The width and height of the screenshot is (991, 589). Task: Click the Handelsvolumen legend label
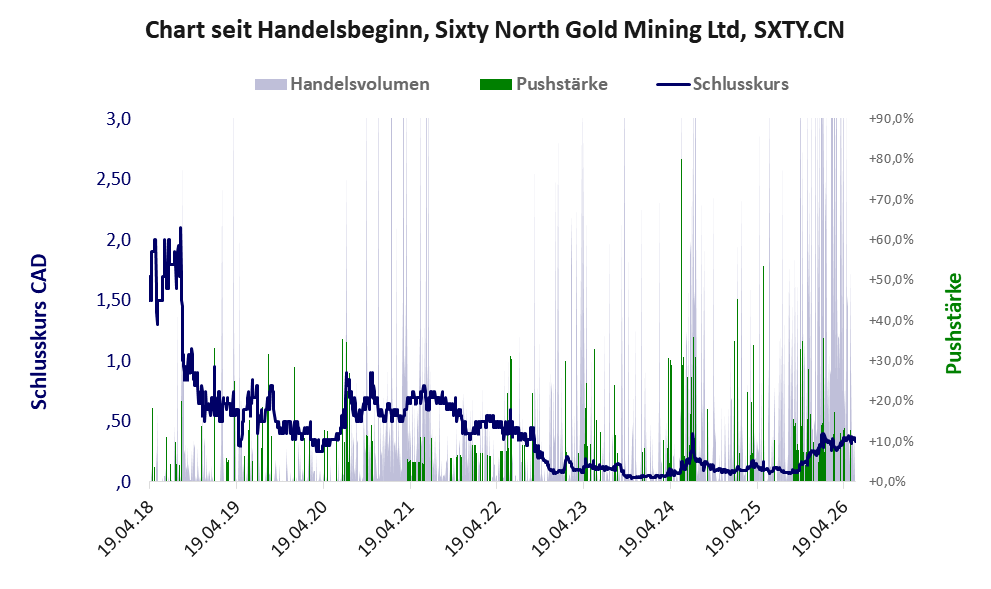pyautogui.click(x=360, y=84)
